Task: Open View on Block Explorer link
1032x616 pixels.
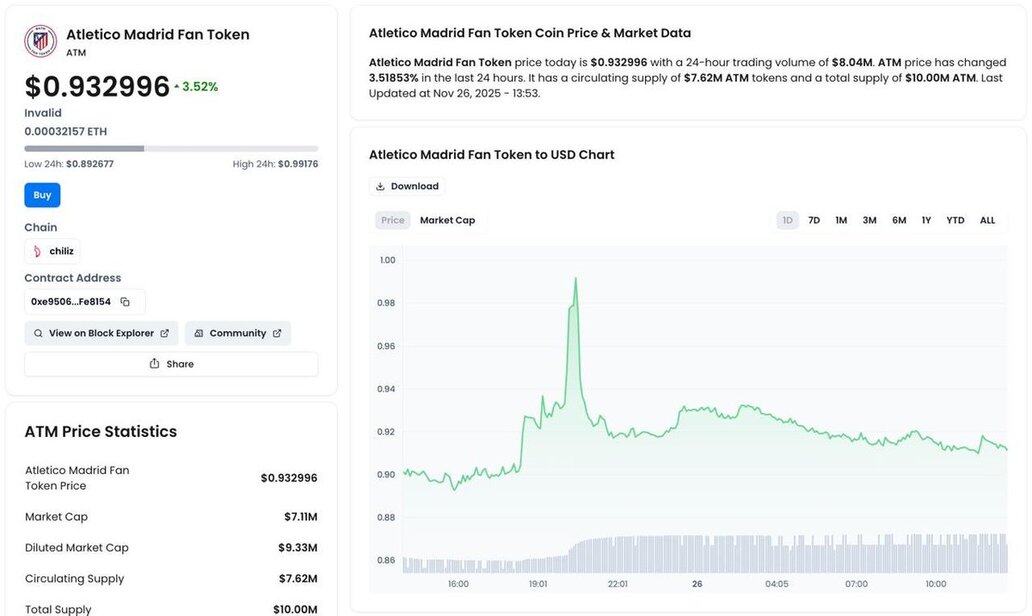Action: coord(101,334)
